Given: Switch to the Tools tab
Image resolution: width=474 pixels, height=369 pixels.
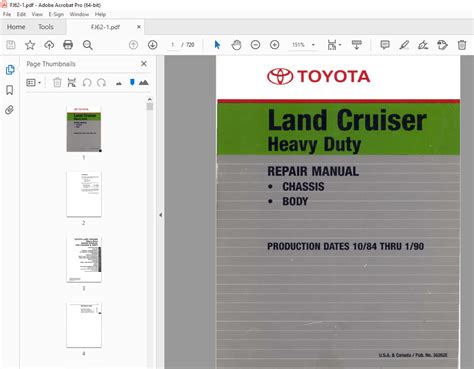Looking at the screenshot, I should click(46, 27).
